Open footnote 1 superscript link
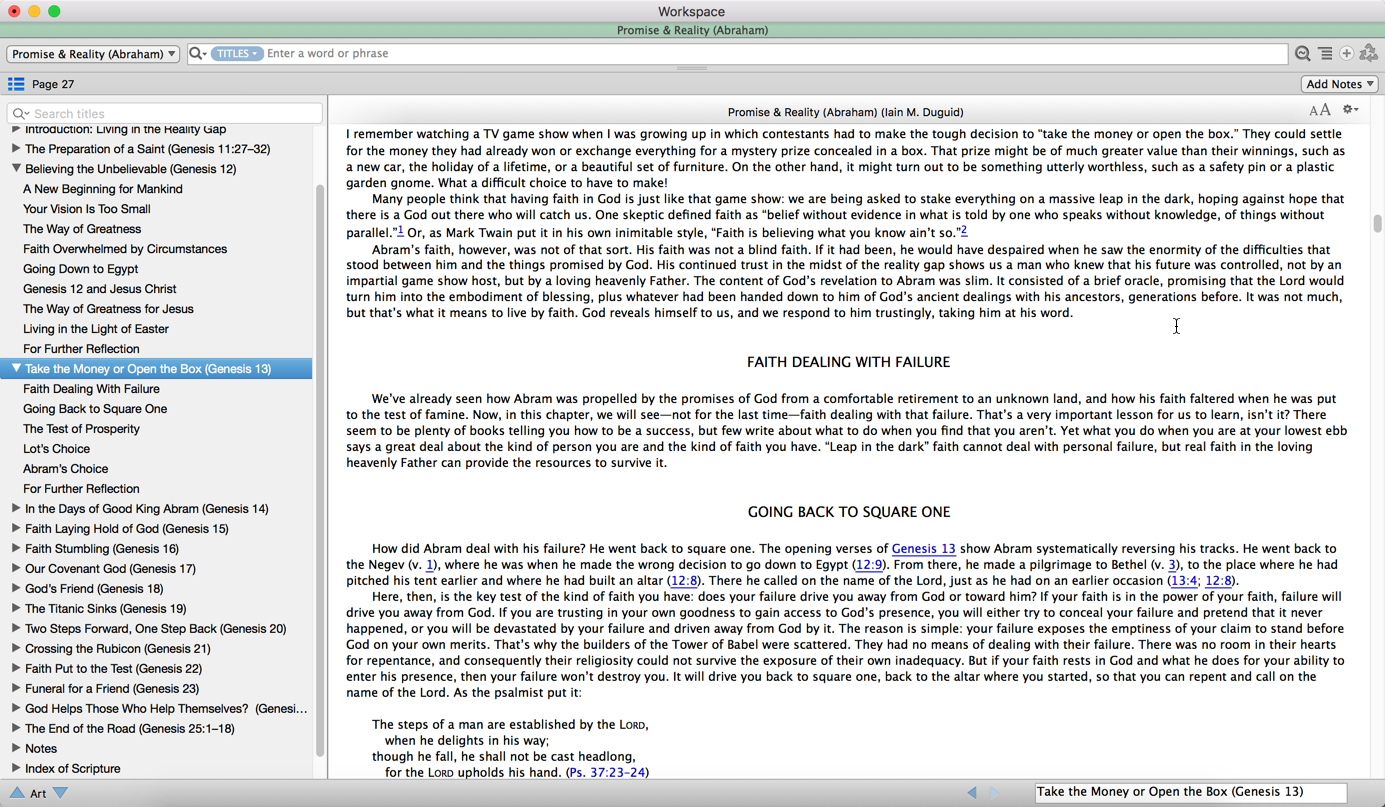The height and width of the screenshot is (807, 1385). pos(400,230)
